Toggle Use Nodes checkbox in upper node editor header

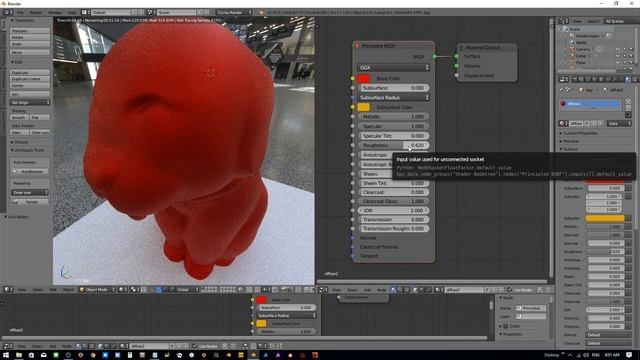[x=509, y=290]
